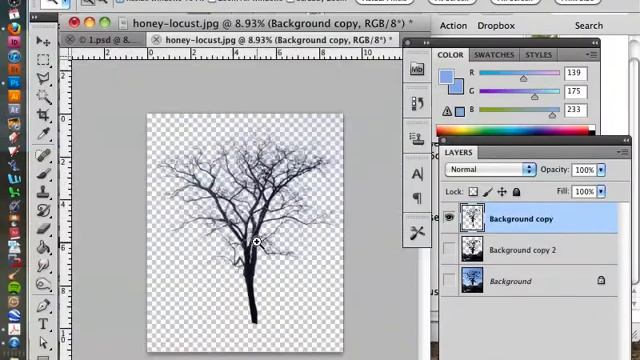Open the Fill slider dropdown arrow
Viewport: 640px width, 360px height.
601,191
